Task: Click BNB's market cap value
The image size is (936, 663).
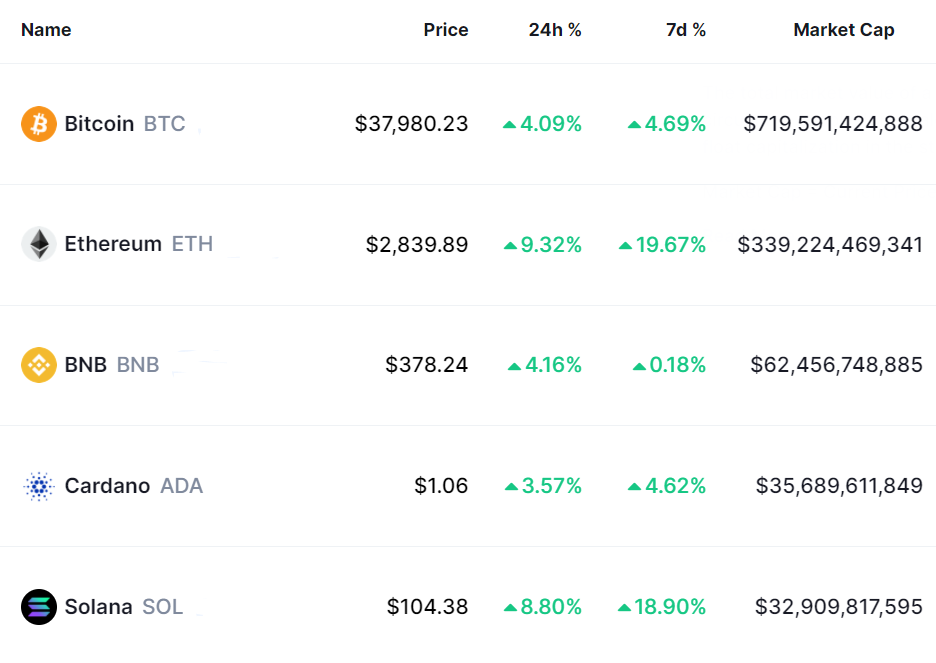Action: coord(836,365)
